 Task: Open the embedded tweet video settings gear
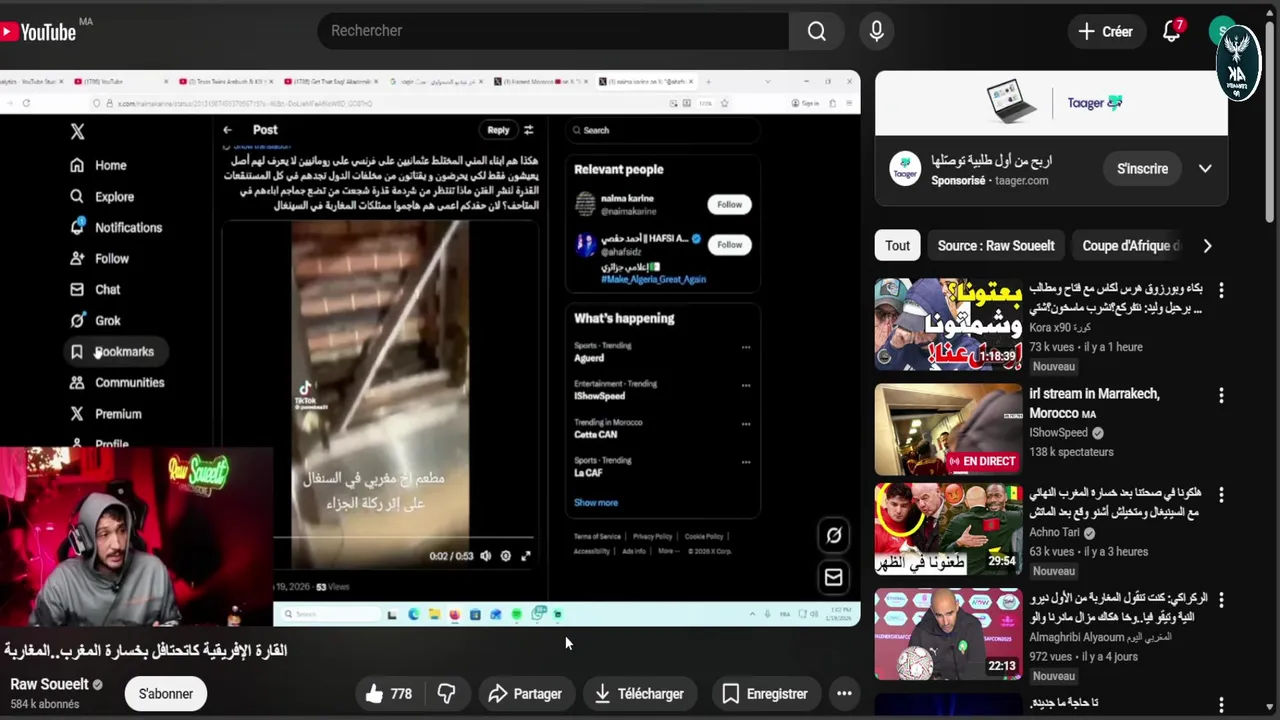(505, 556)
